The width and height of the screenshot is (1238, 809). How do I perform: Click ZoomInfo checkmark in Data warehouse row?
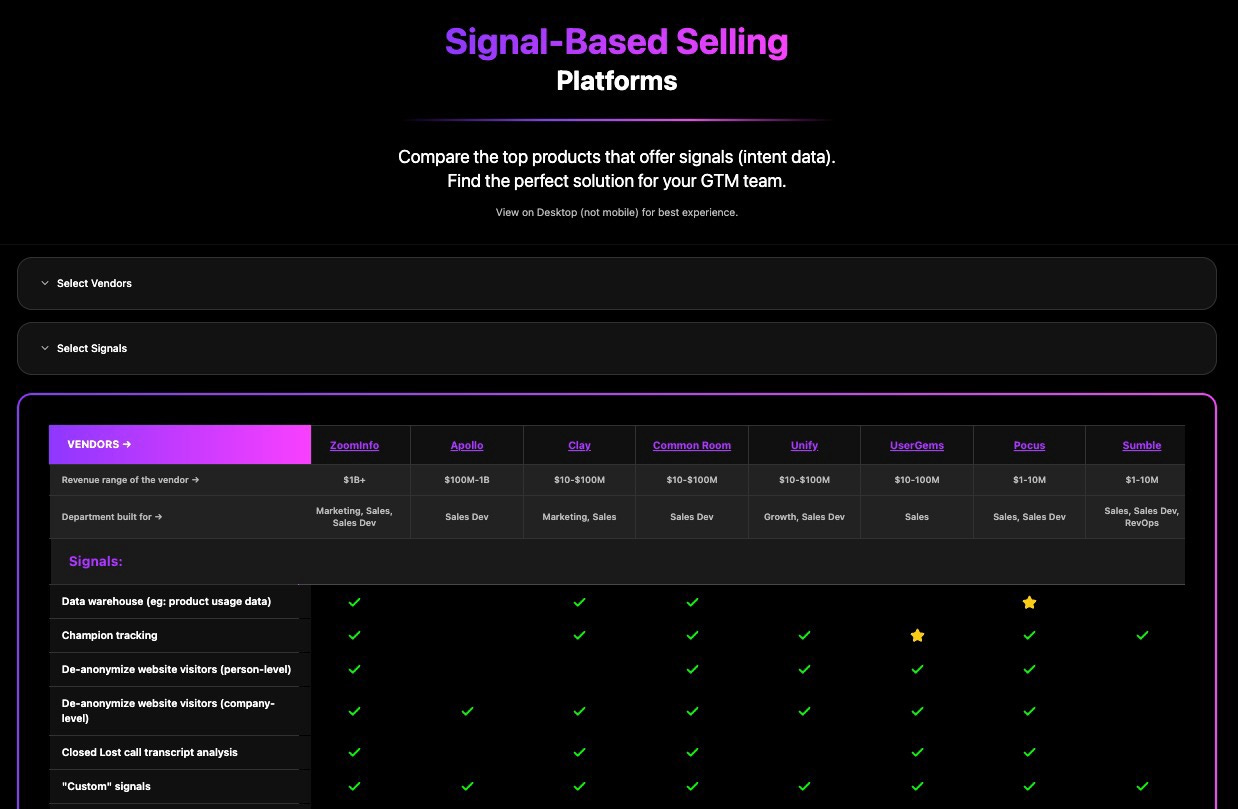(x=354, y=602)
